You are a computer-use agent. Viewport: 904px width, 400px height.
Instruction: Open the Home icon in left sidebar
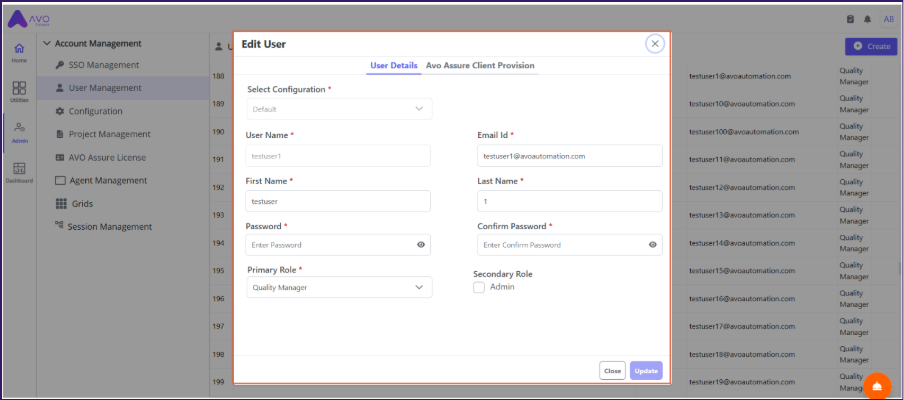19,52
